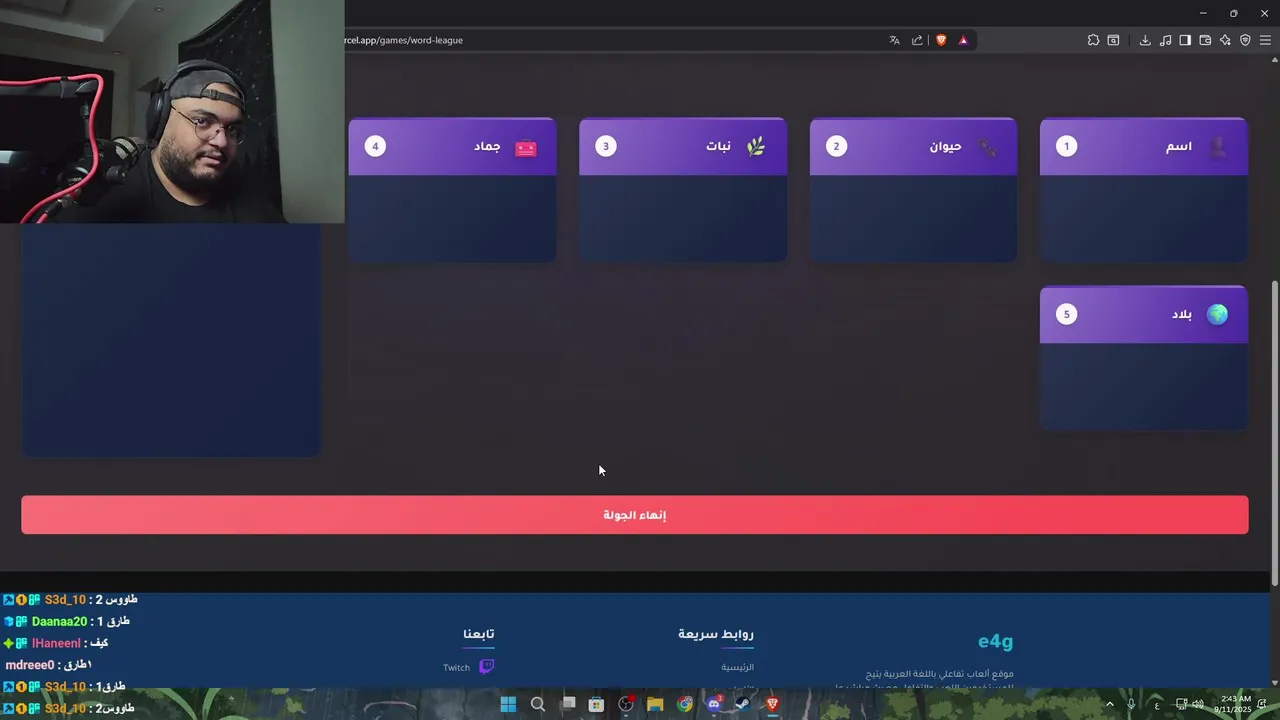The image size is (1280, 720).
Task: Toggle the browser sidebar panel icon
Action: coord(1185,40)
